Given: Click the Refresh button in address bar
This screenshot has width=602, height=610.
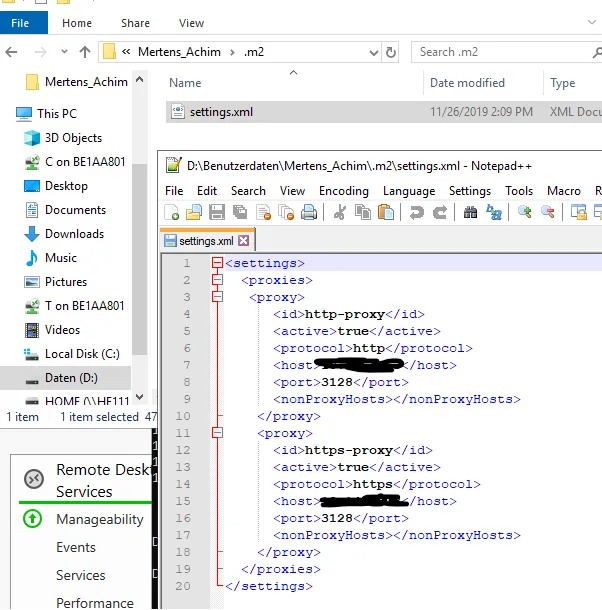Looking at the screenshot, I should click(x=391, y=52).
